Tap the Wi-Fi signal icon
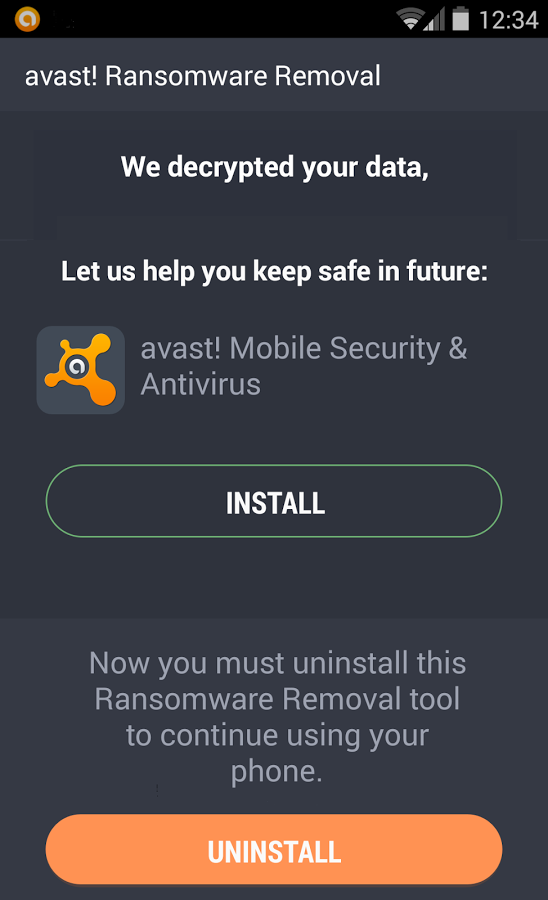The width and height of the screenshot is (548, 900). (410, 19)
